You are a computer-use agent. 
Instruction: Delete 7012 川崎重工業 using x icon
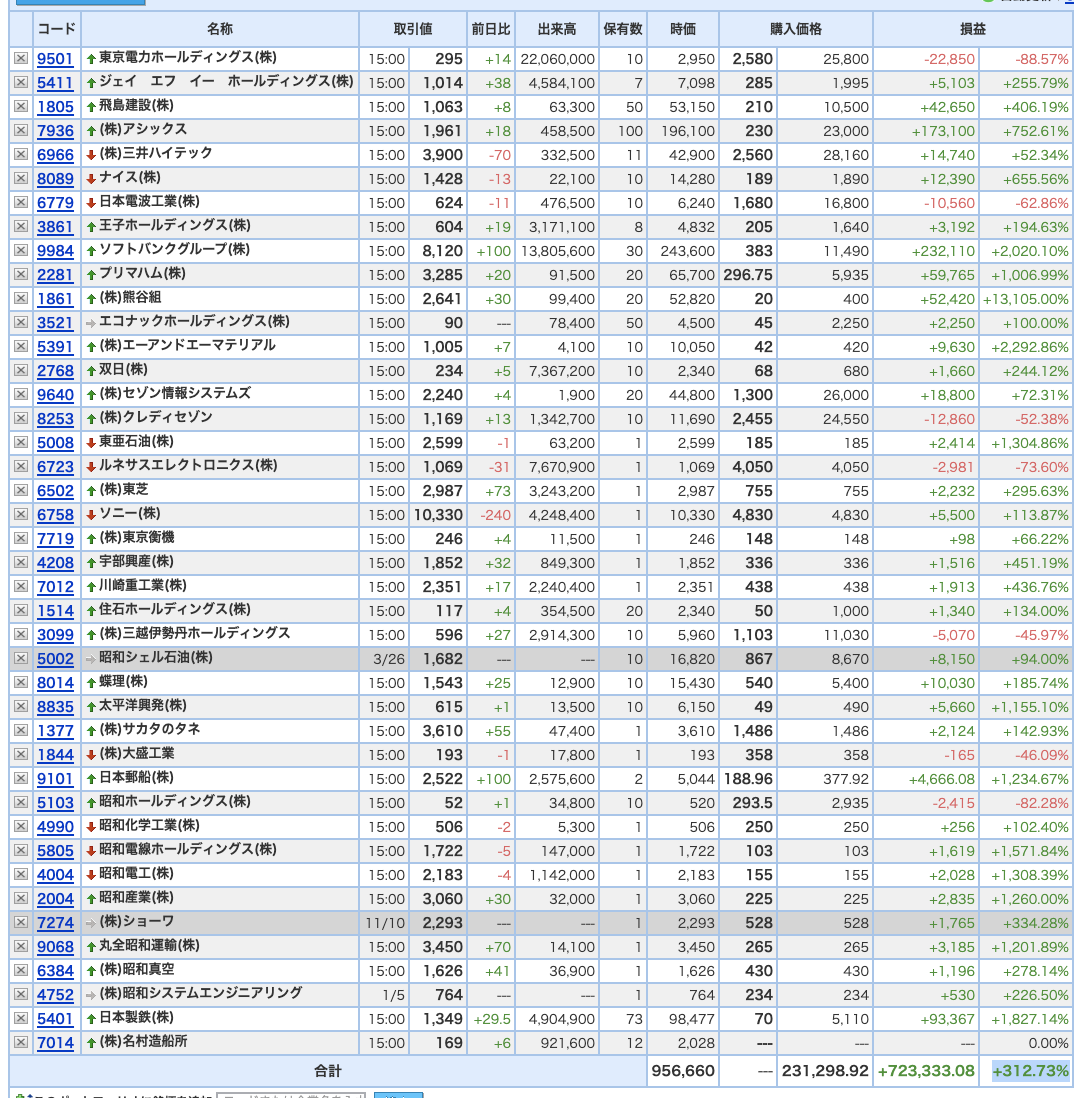point(21,587)
